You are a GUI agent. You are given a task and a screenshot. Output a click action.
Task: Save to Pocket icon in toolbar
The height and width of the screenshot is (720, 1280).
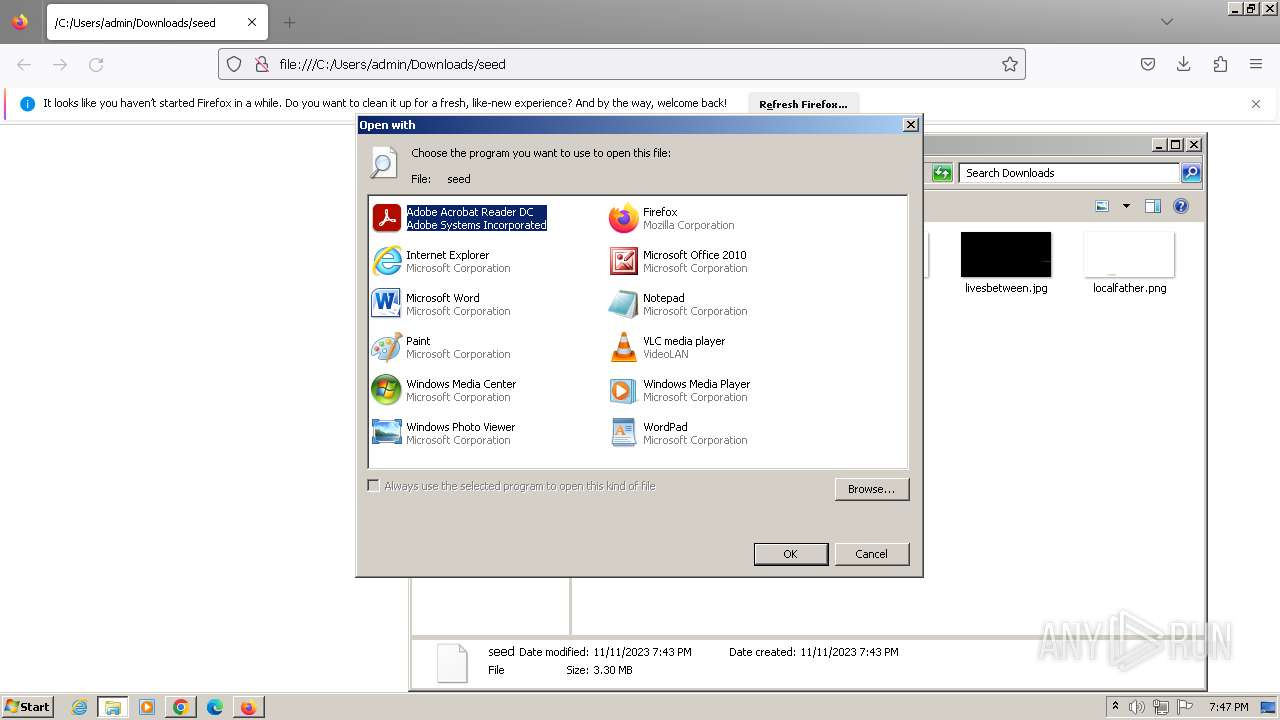(x=1148, y=64)
